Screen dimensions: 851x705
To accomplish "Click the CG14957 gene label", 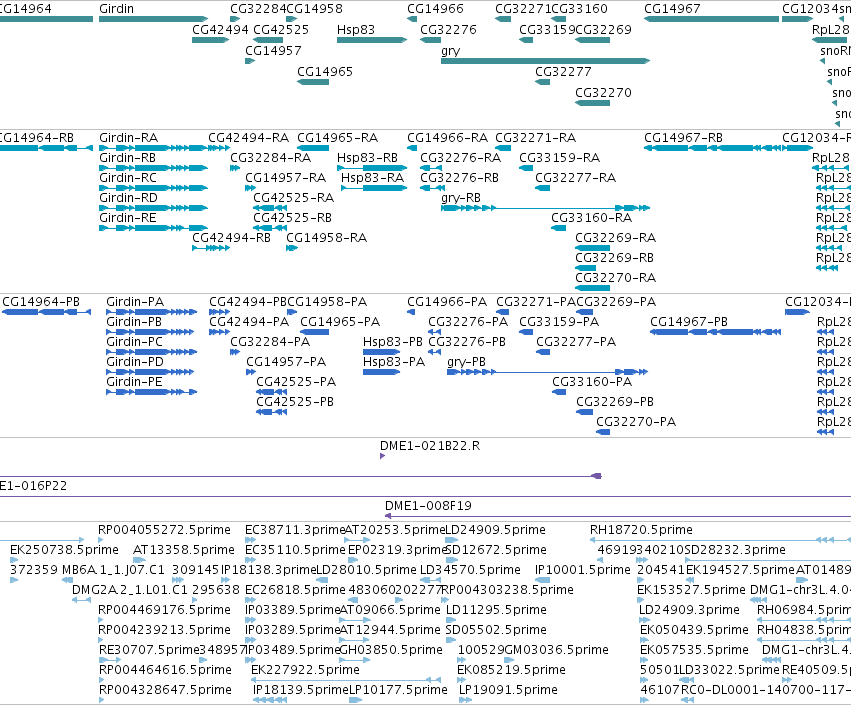I will [273, 51].
